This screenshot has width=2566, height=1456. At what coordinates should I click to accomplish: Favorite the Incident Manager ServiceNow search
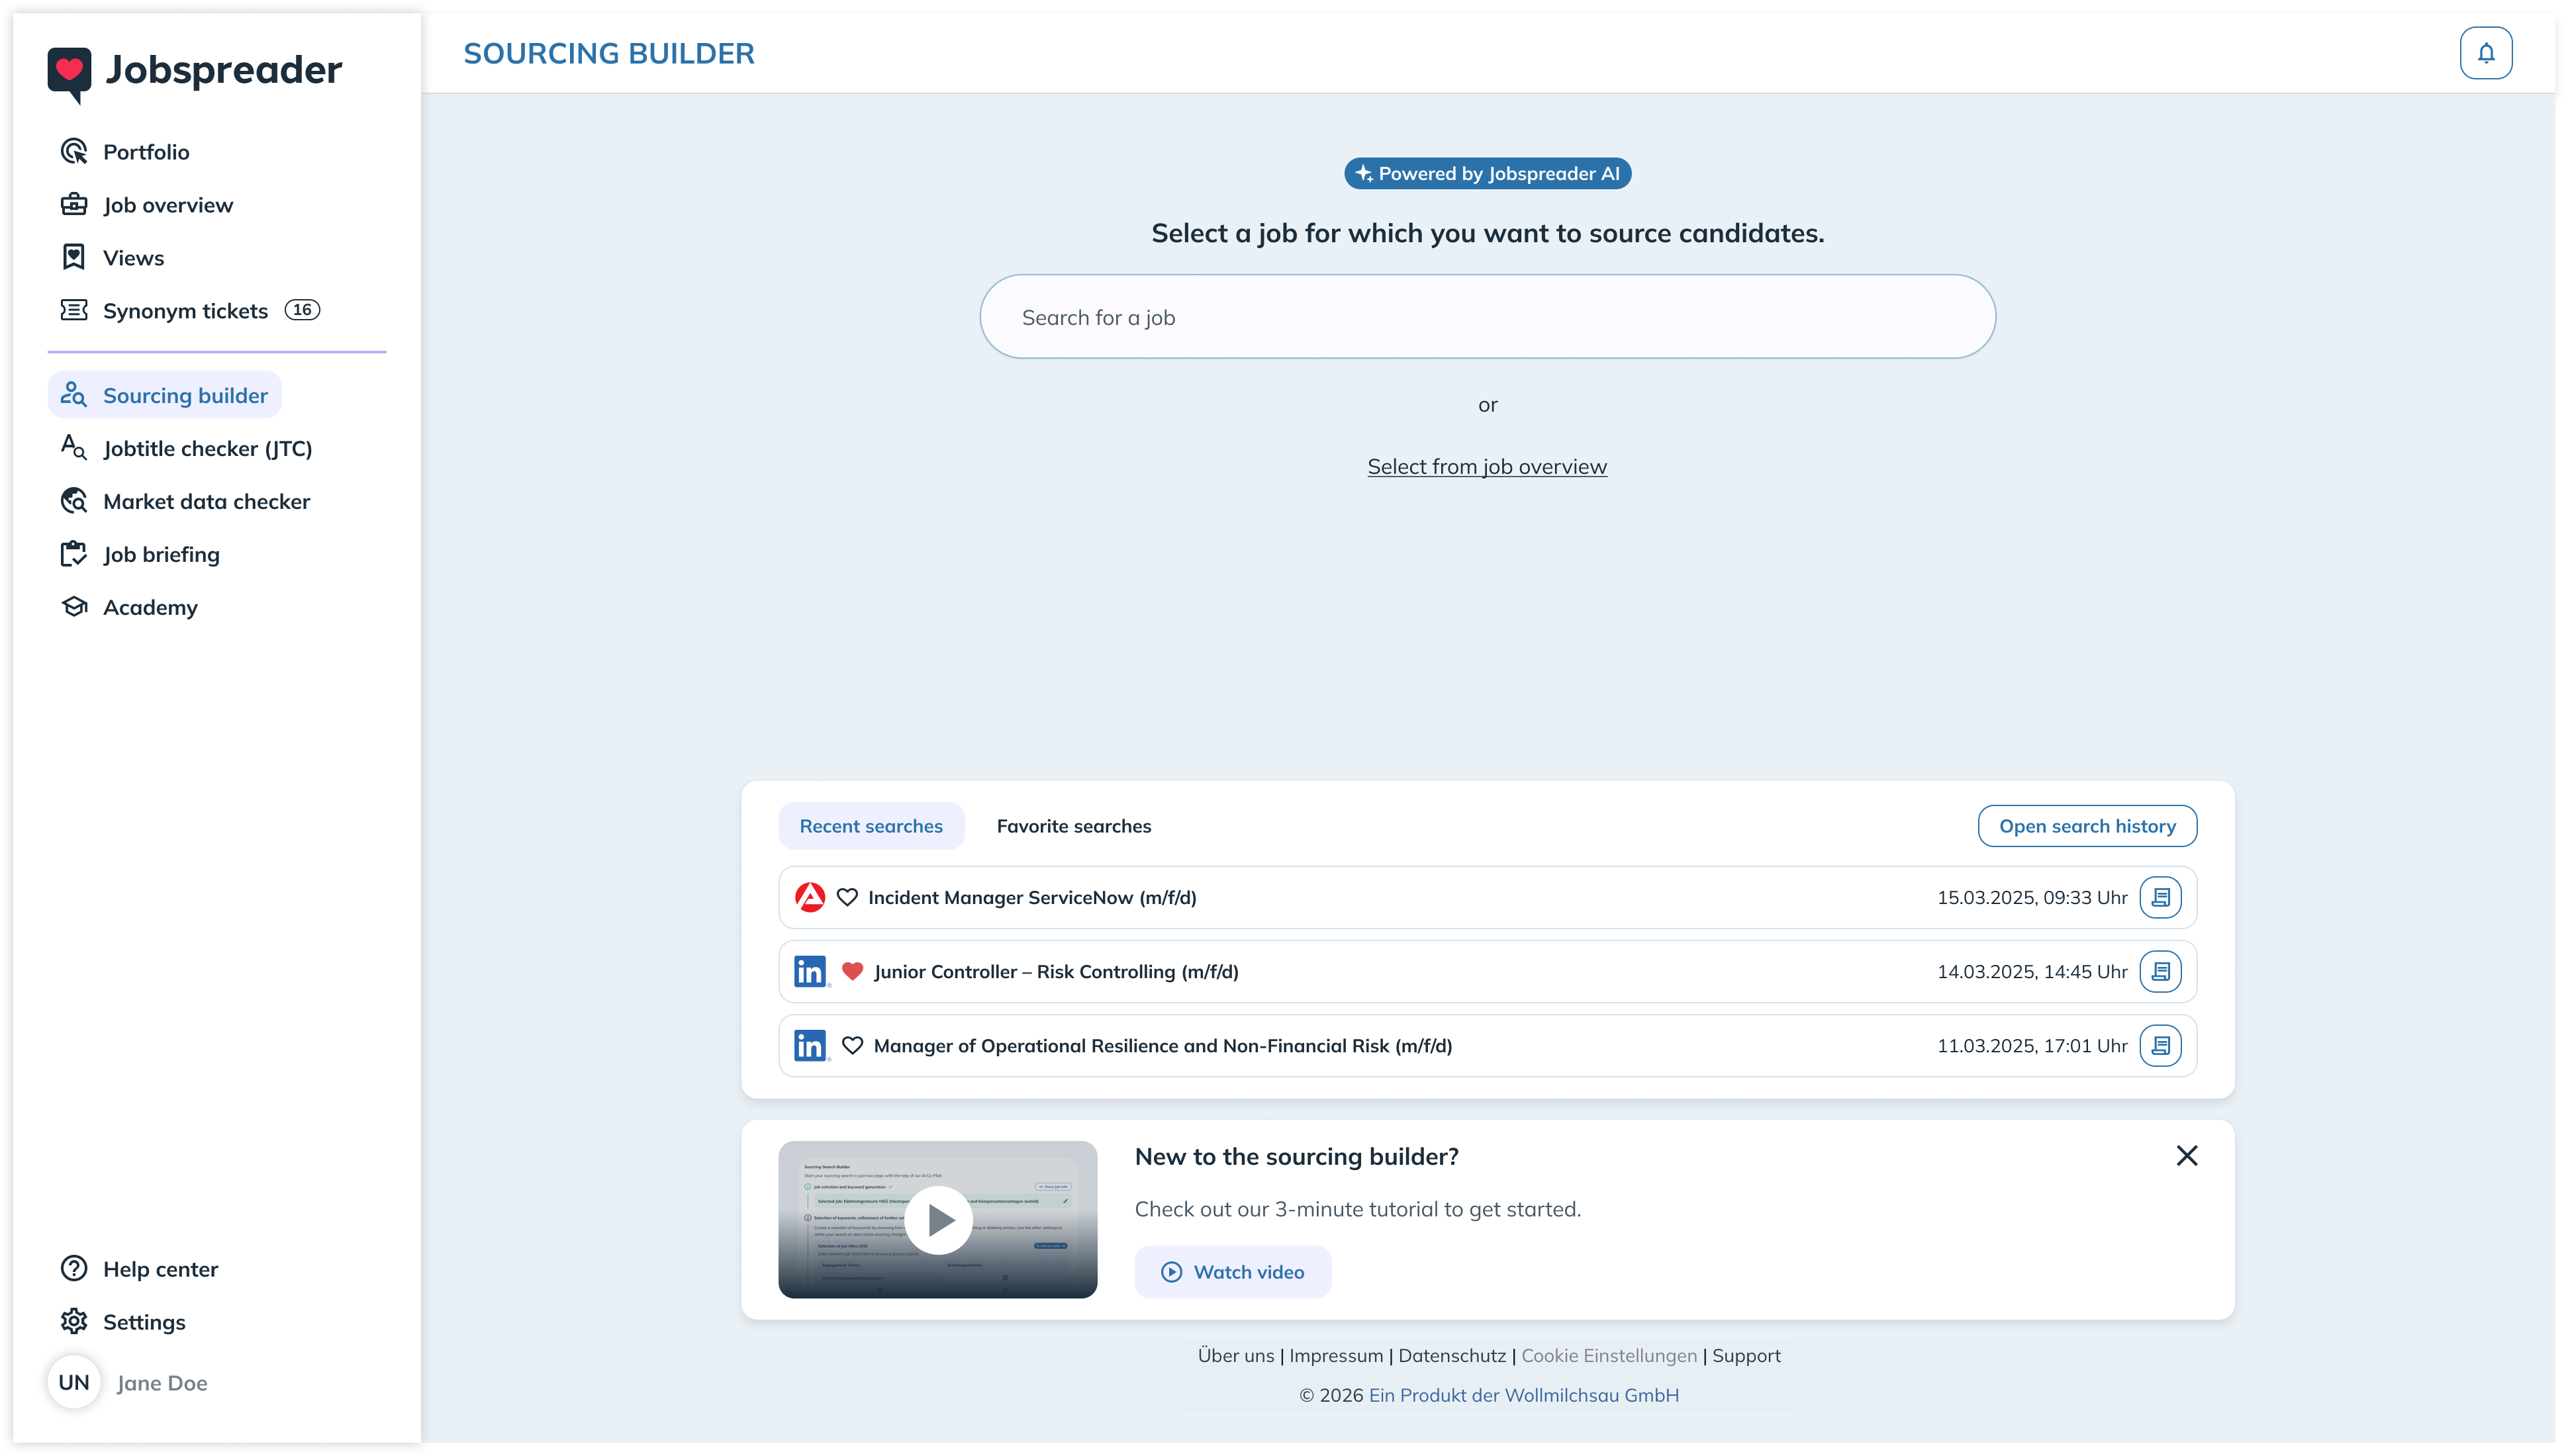point(847,897)
